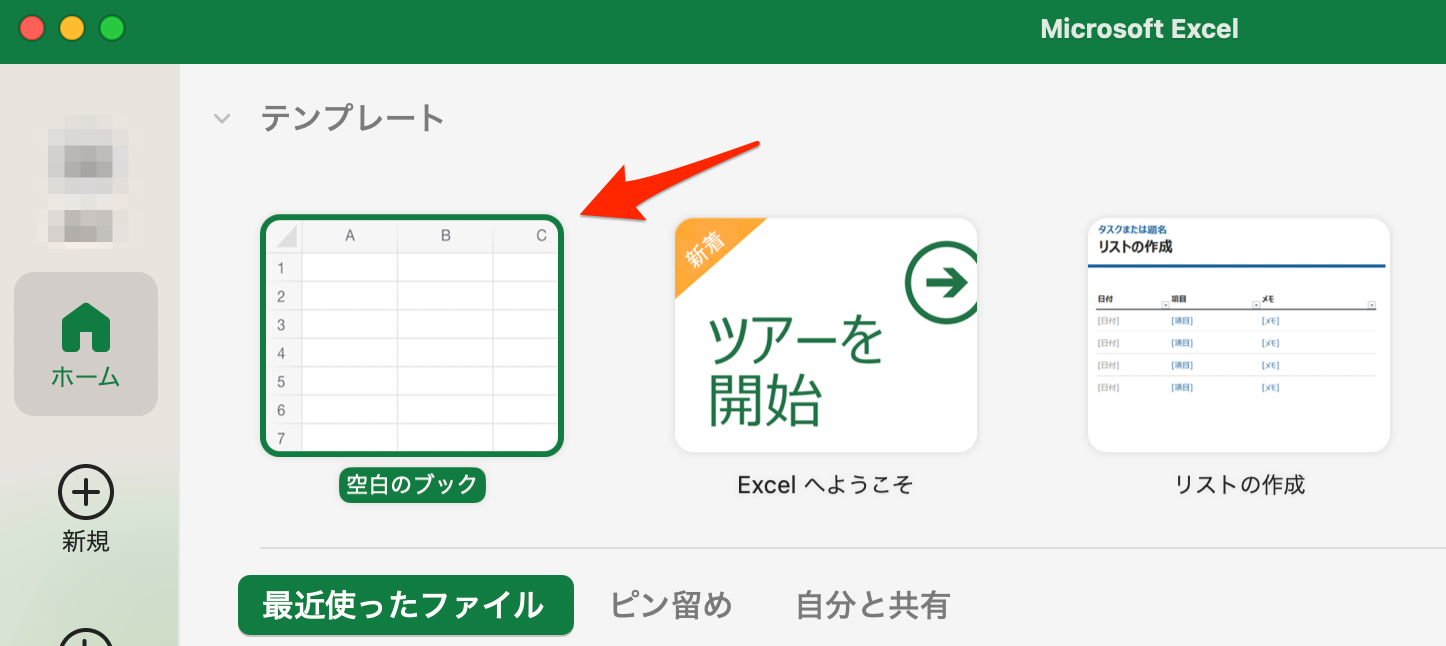The width and height of the screenshot is (1446, 646).
Task: Open the 空白のブック blank workbook thumbnail
Action: [x=412, y=336]
